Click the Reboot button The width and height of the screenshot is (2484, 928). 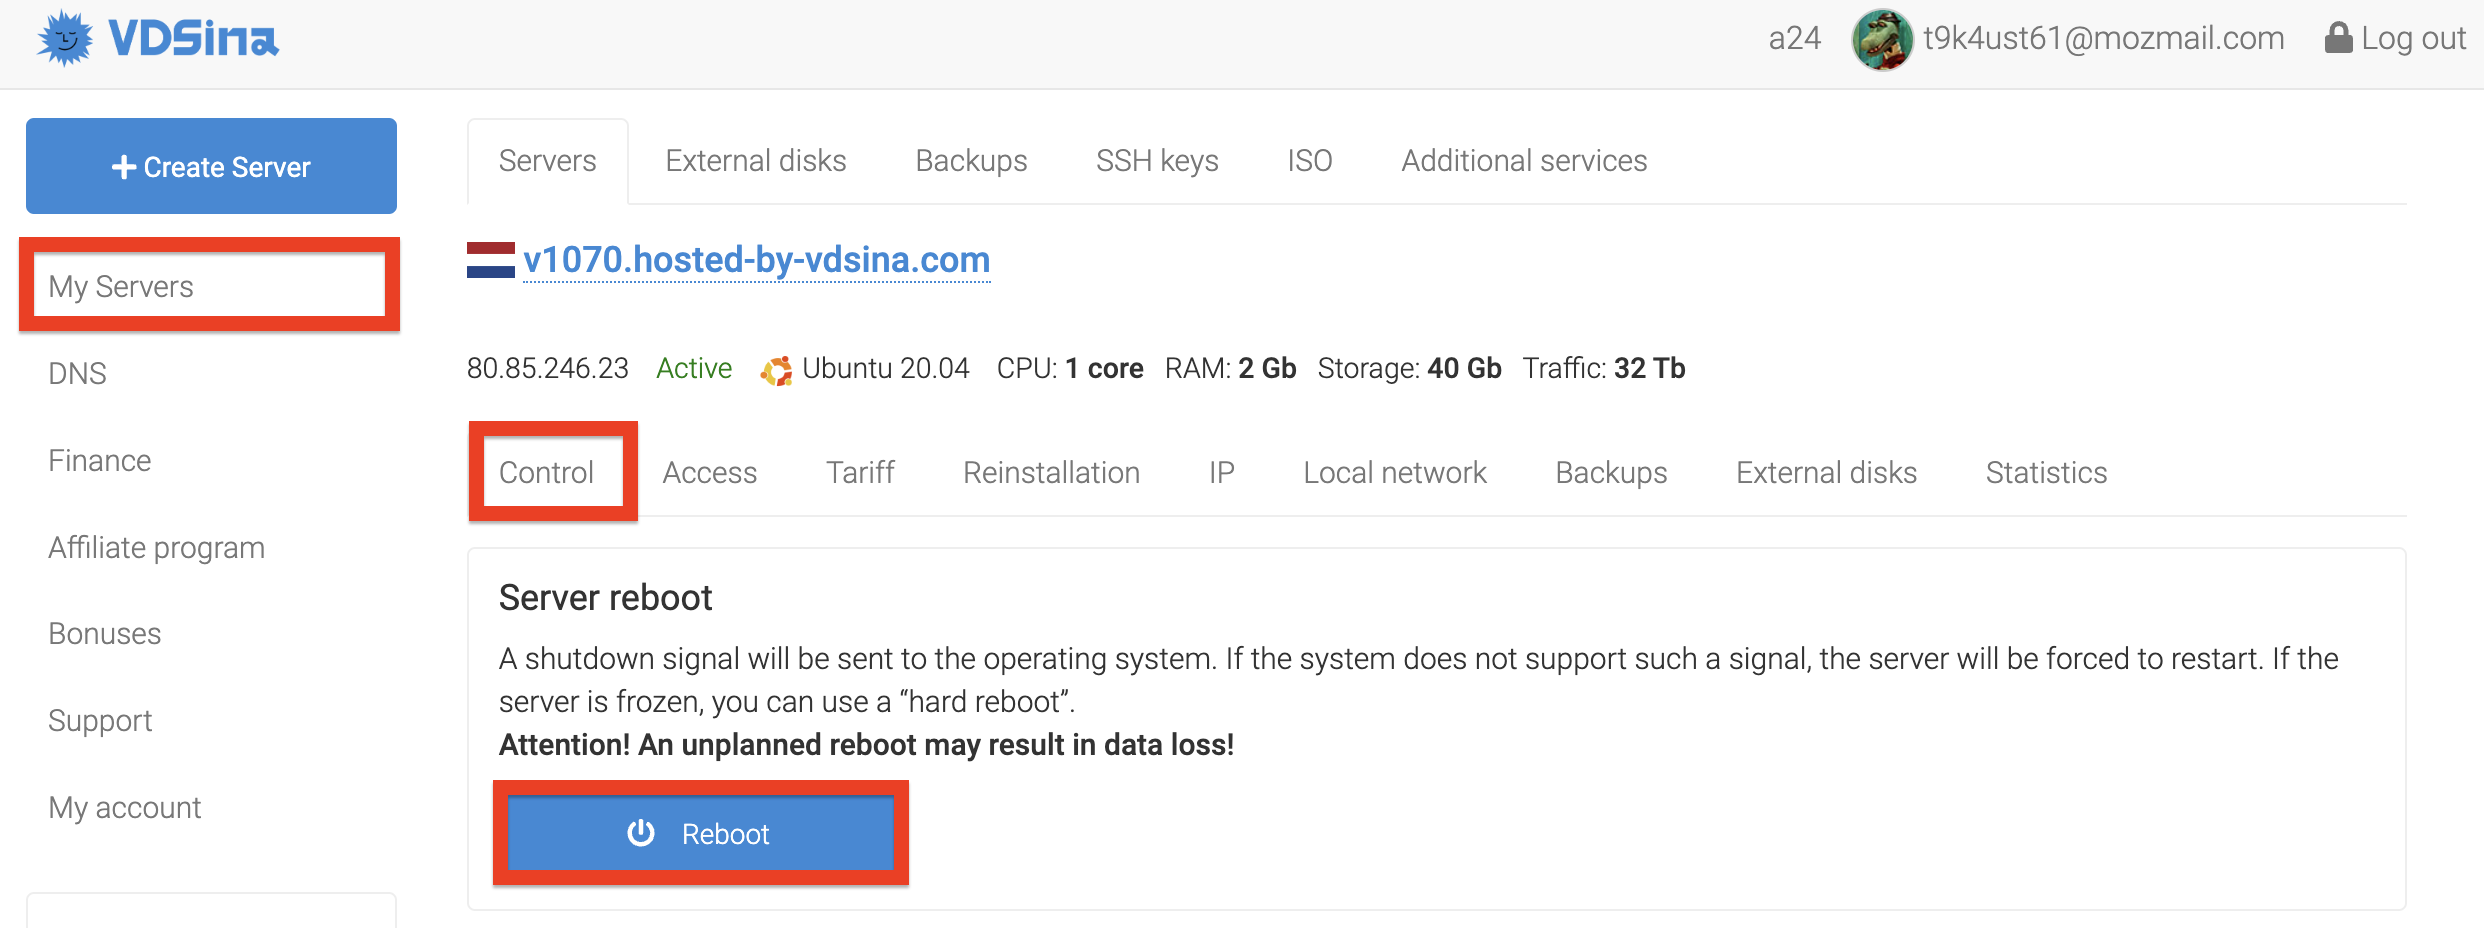[x=700, y=833]
